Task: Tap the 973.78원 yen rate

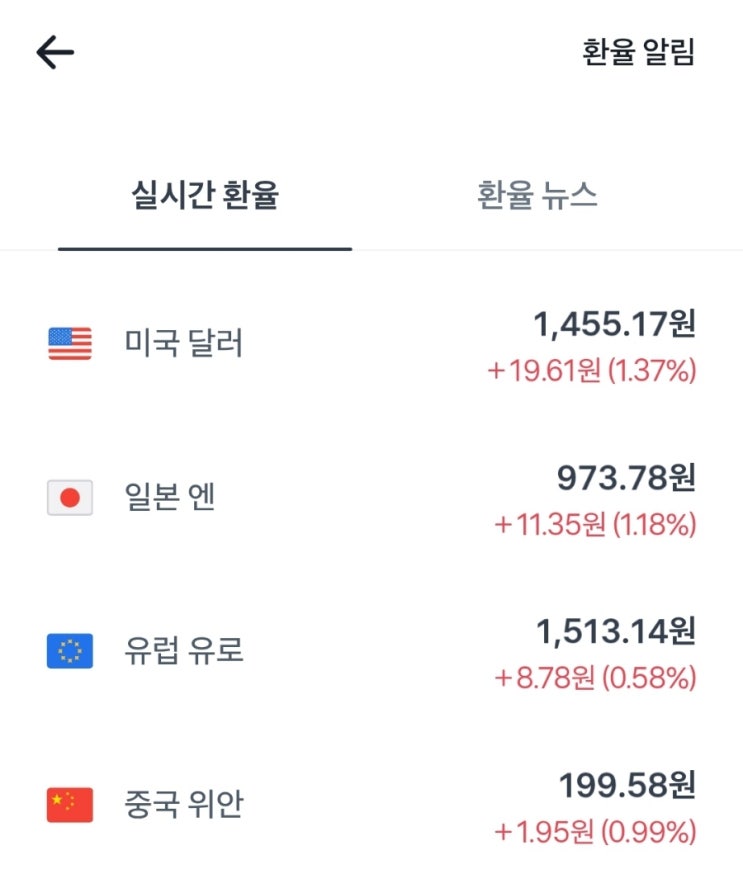Action: [x=626, y=477]
